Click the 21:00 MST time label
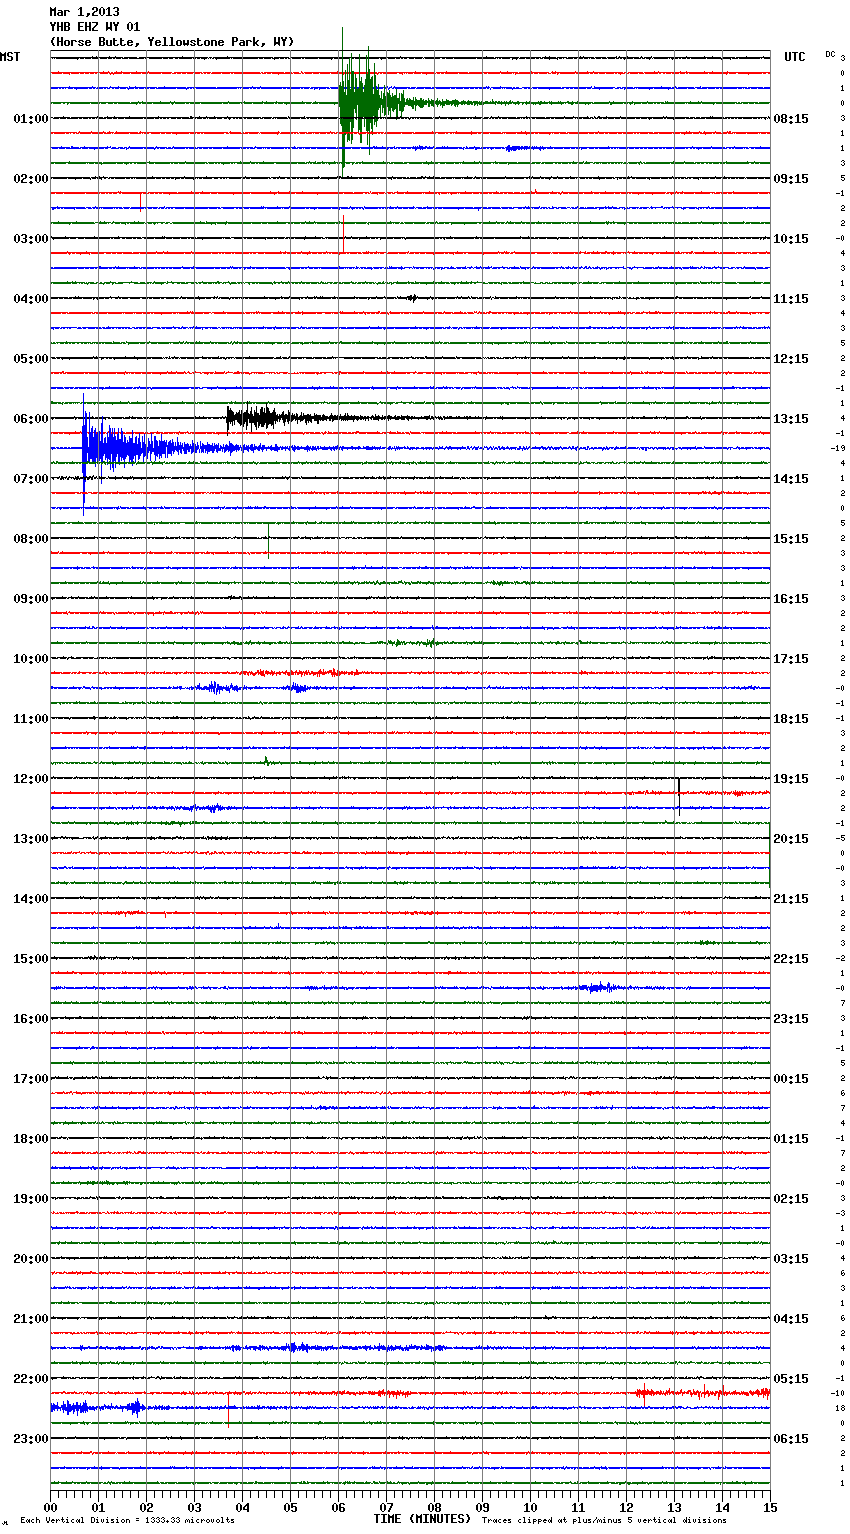Image resolution: width=850 pixels, height=1534 pixels. [31, 1319]
